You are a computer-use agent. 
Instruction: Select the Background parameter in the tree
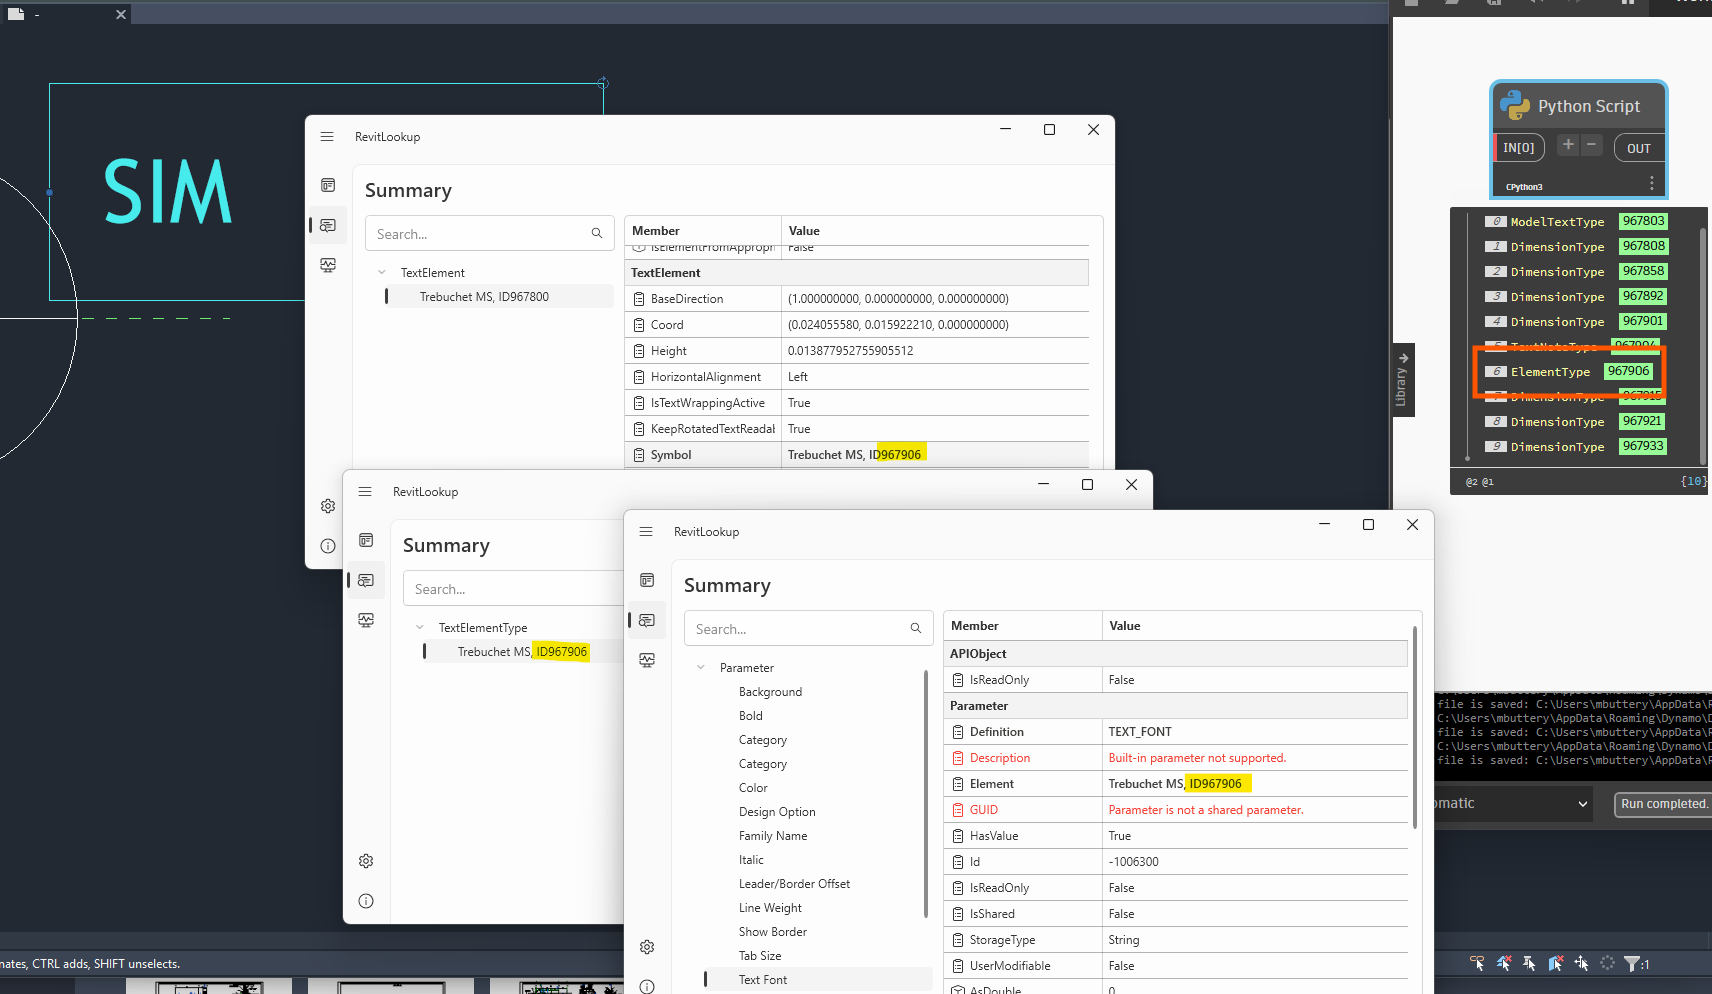(770, 692)
